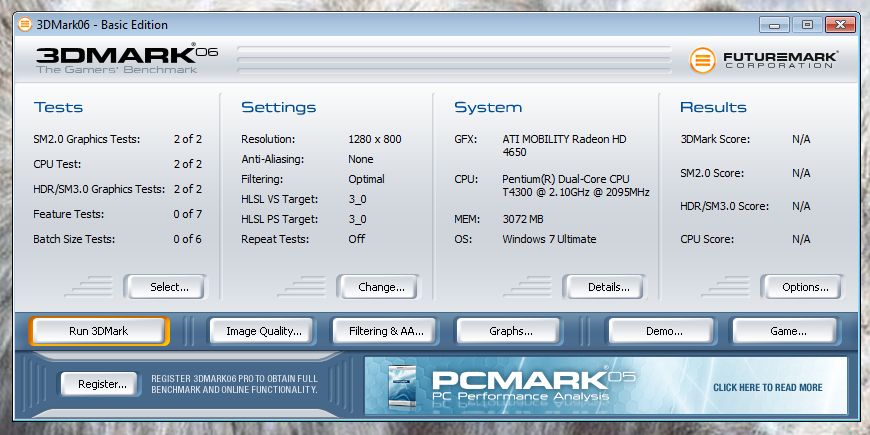Click the ATI MOBILITY Radeon HD 4650 text
This screenshot has height=435, width=870.
[564, 145]
